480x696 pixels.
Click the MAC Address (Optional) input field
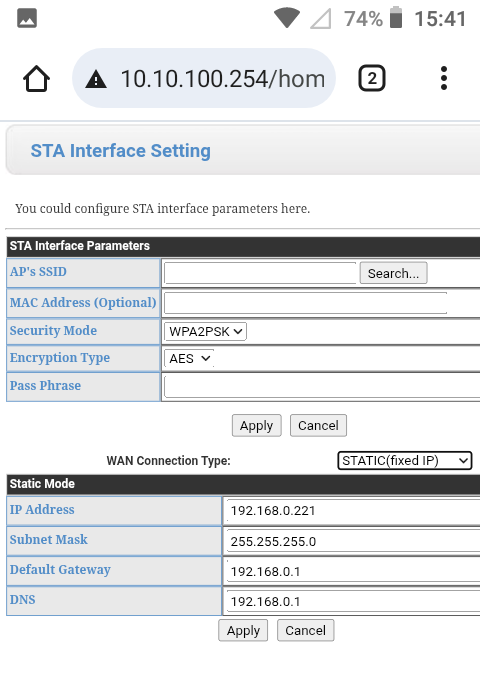pos(305,303)
